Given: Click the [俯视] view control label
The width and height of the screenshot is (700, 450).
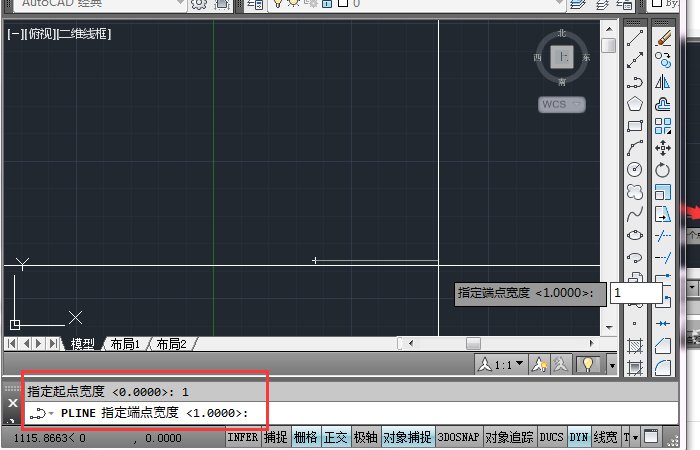Looking at the screenshot, I should point(41,34).
